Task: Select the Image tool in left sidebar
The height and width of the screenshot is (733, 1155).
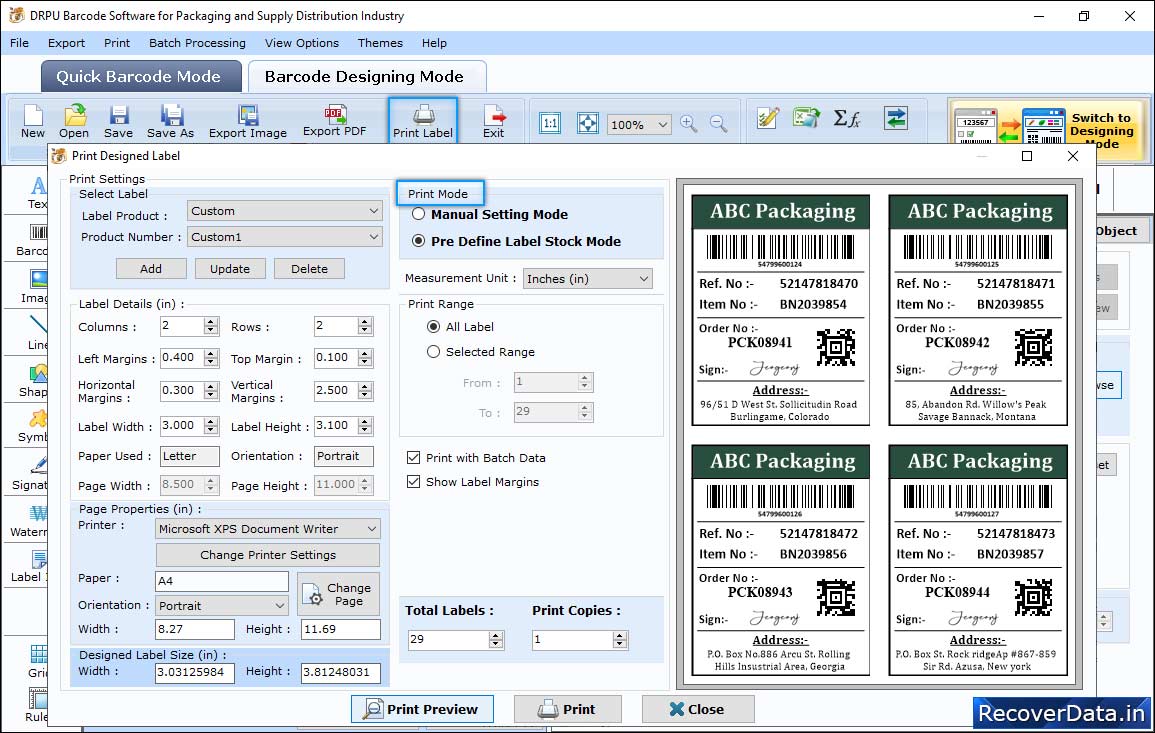Action: [x=35, y=287]
